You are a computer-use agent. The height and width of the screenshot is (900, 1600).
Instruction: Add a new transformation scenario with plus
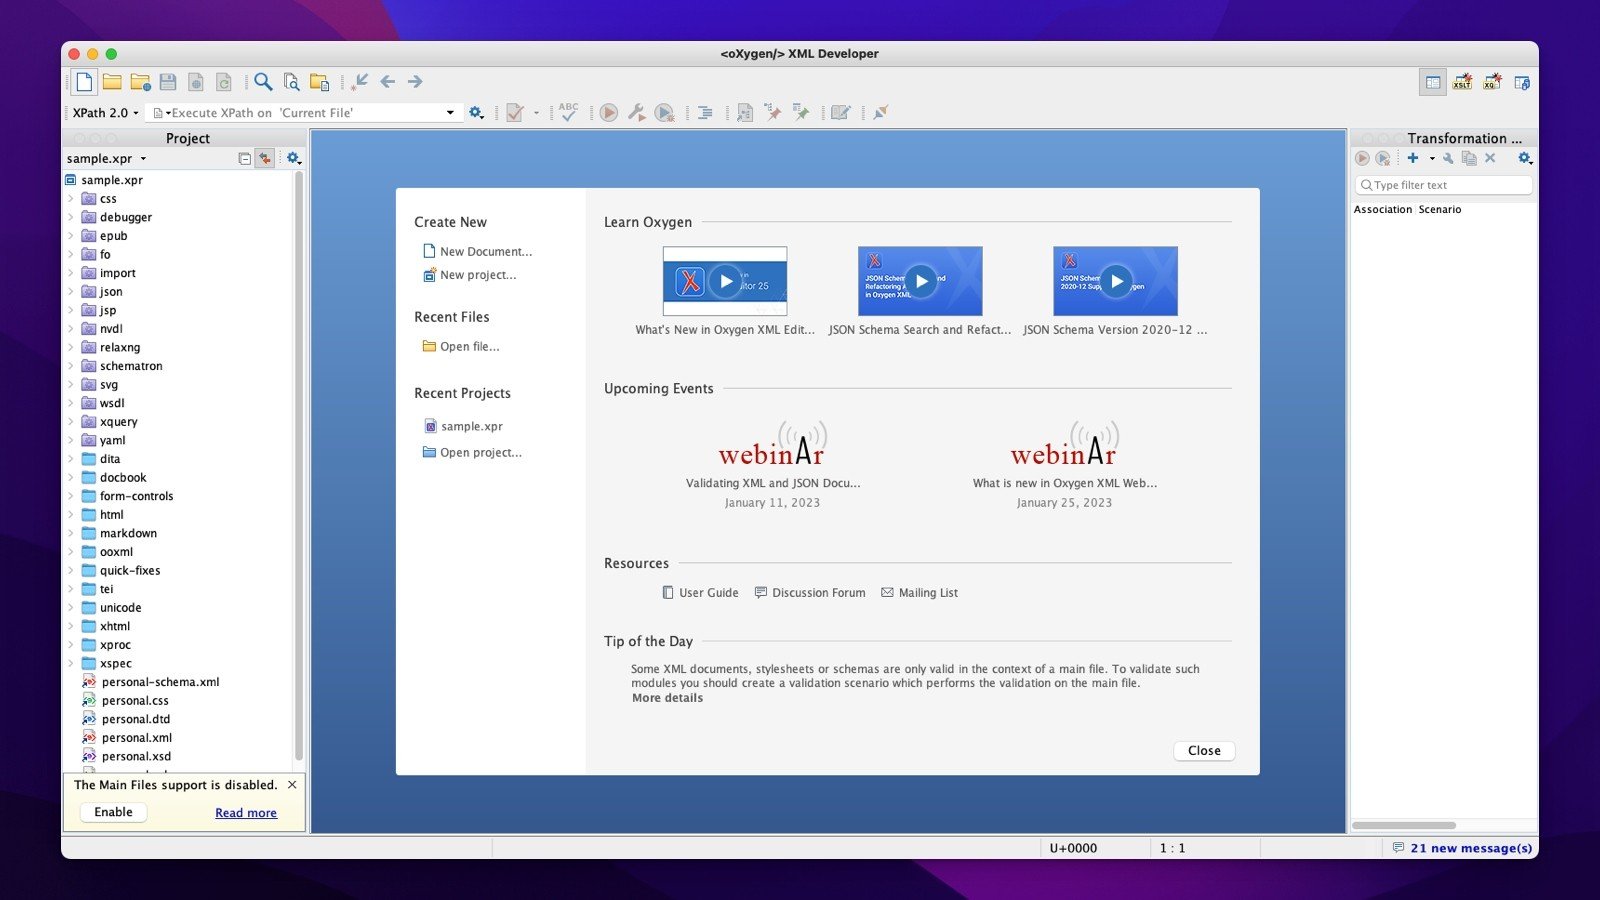click(x=1412, y=158)
